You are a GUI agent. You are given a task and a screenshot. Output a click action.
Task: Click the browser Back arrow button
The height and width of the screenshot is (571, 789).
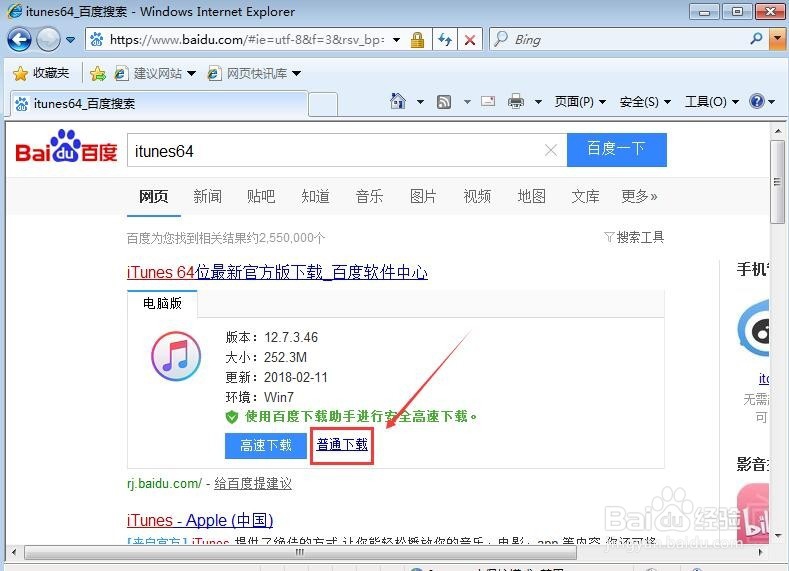click(20, 39)
